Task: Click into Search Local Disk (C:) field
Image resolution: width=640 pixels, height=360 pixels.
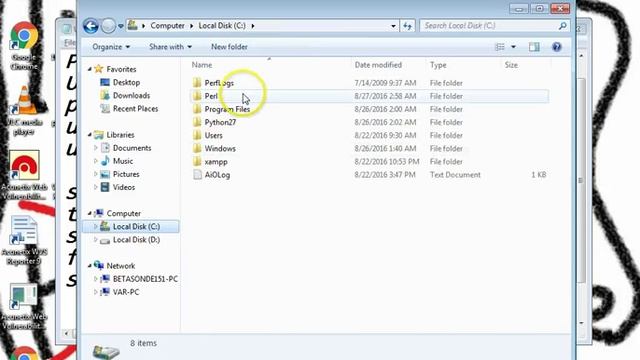Action: click(489, 26)
